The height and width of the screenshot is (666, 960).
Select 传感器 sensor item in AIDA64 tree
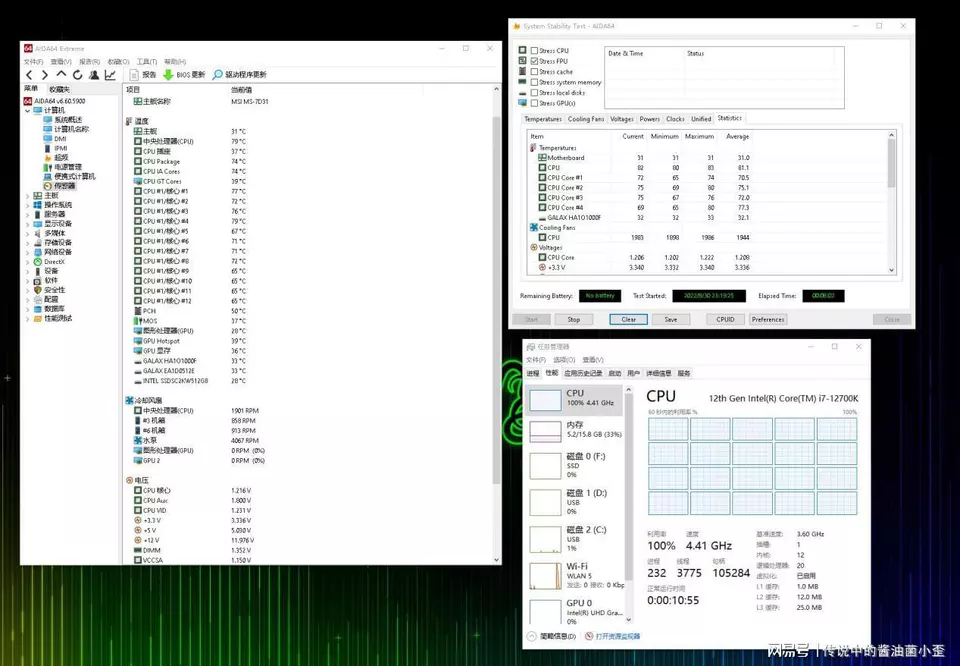[x=59, y=185]
